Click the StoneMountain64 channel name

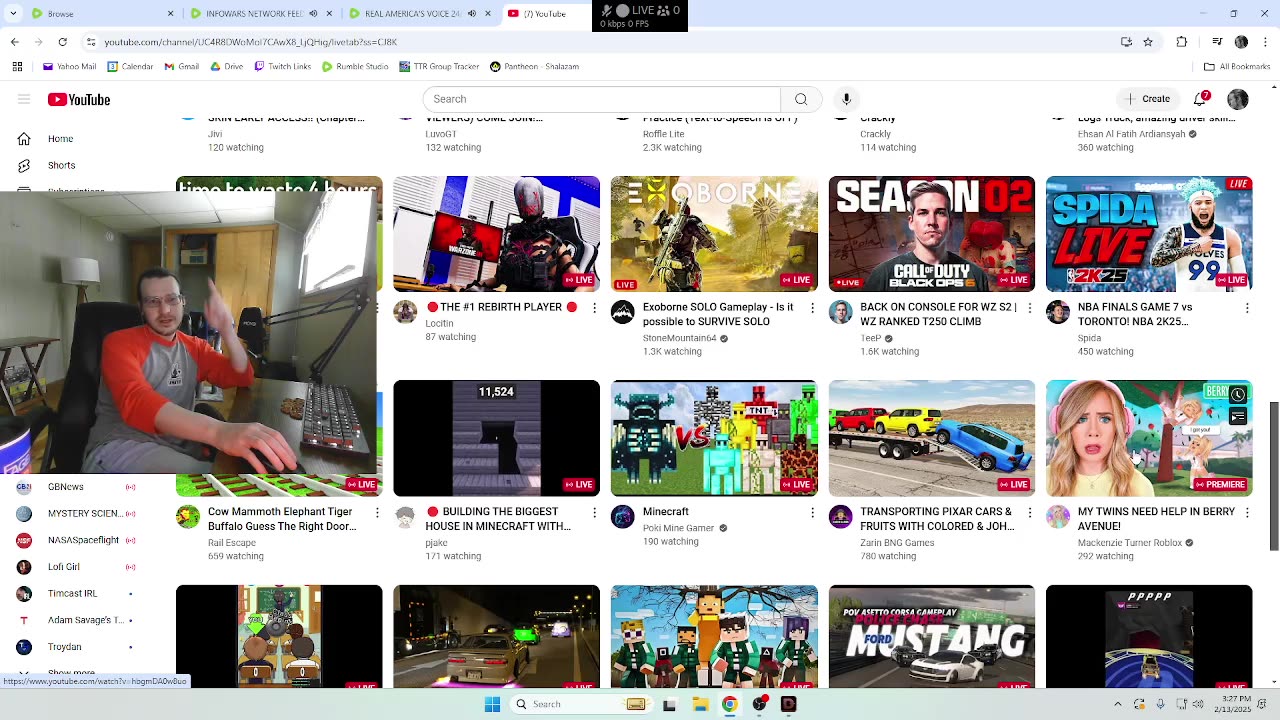tap(680, 338)
